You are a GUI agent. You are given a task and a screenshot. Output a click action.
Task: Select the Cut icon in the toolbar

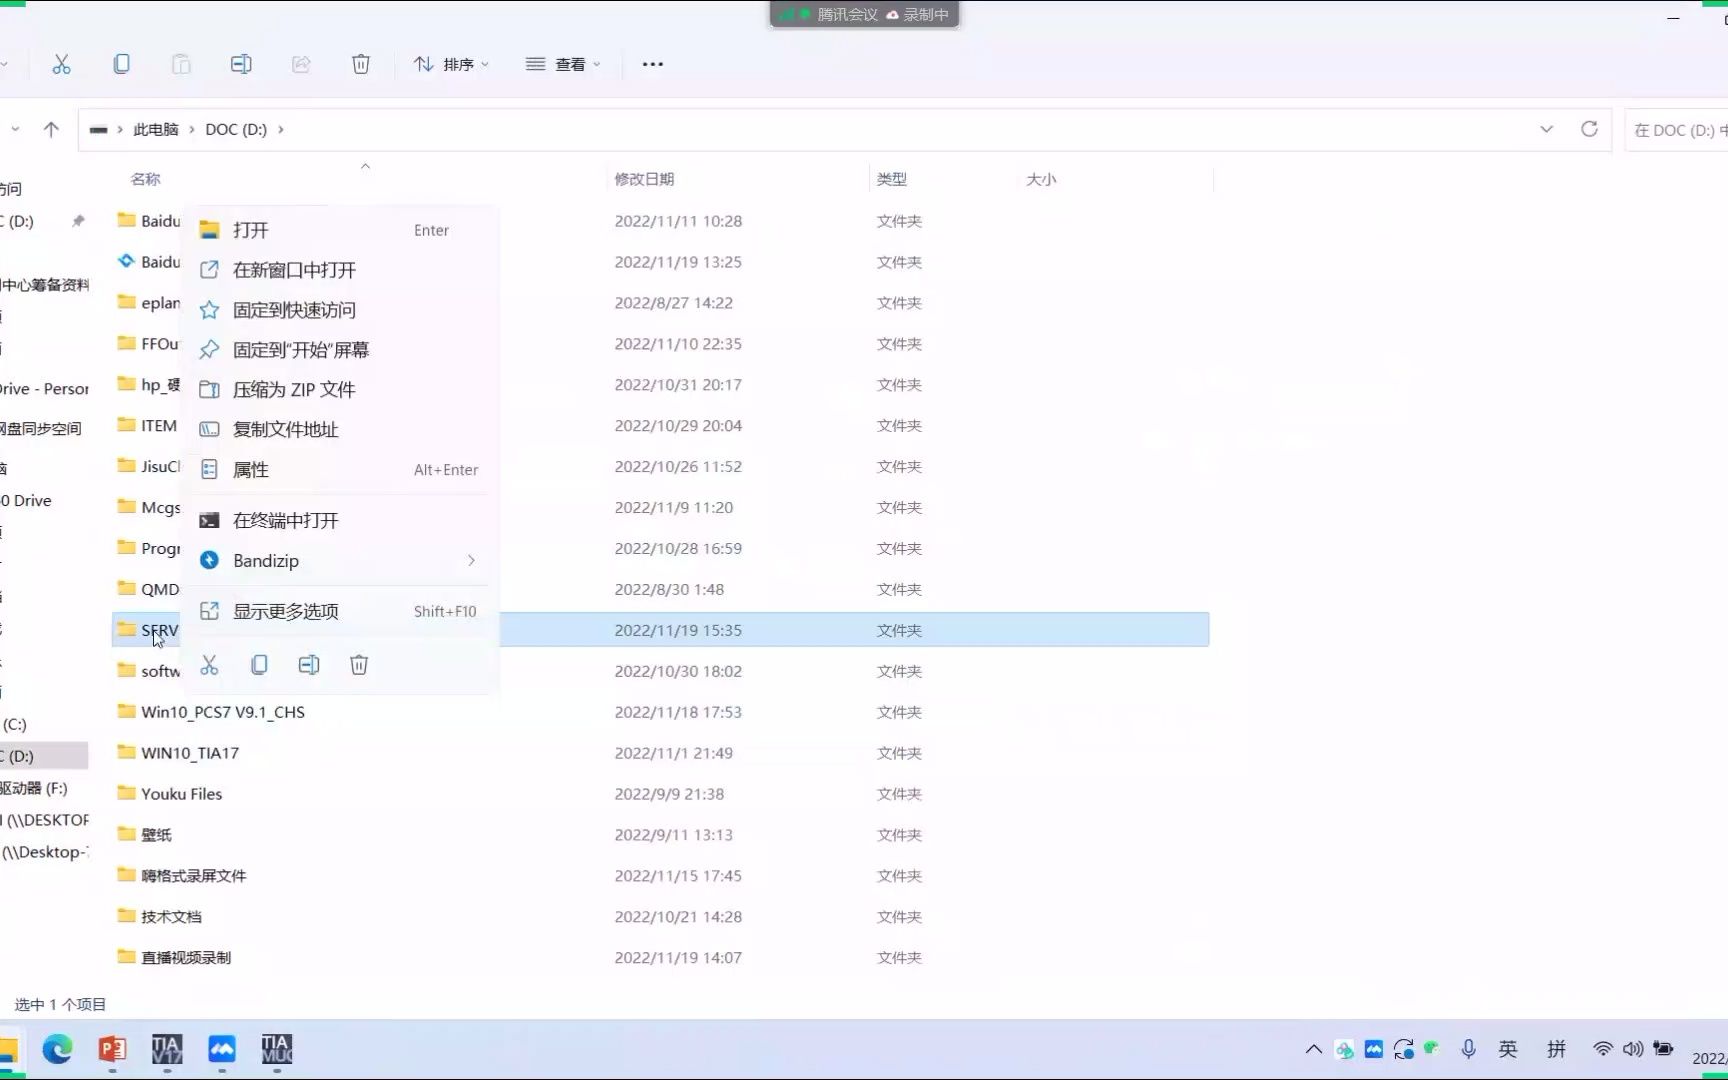61,63
